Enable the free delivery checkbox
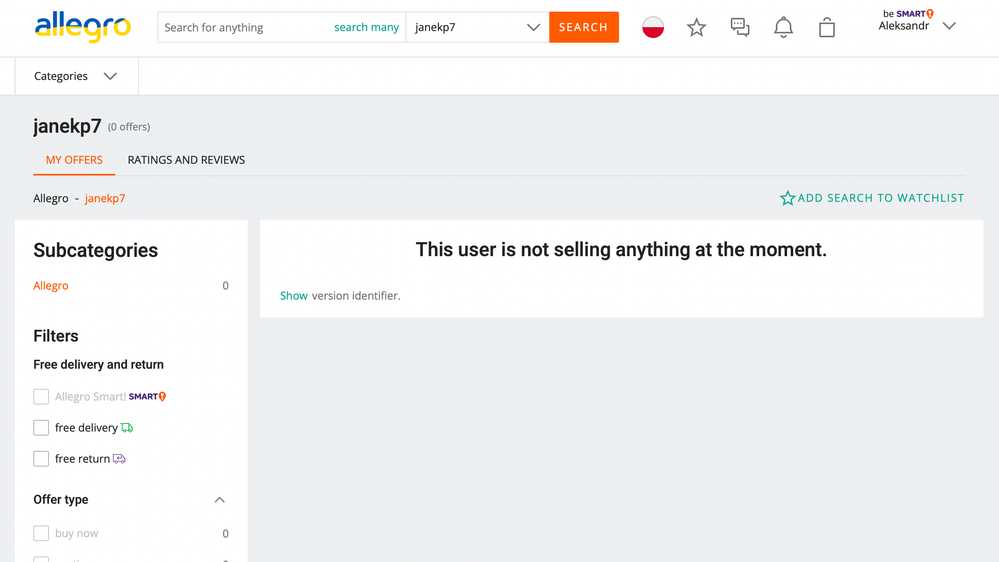This screenshot has width=999, height=562. click(x=41, y=428)
